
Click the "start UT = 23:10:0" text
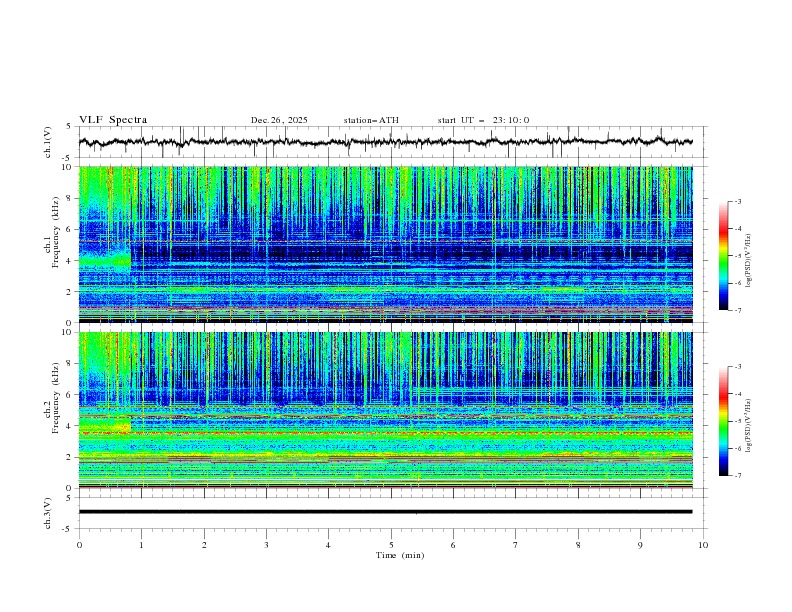pos(483,120)
